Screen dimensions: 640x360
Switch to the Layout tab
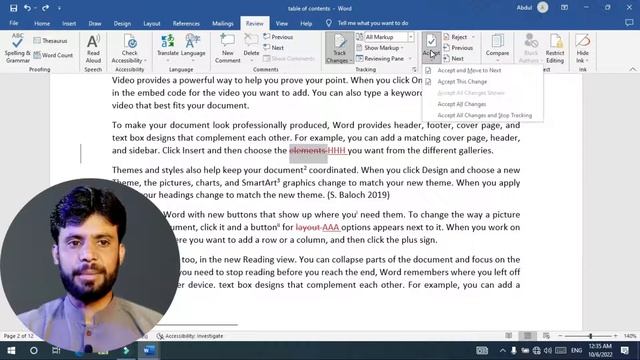[x=152, y=23]
